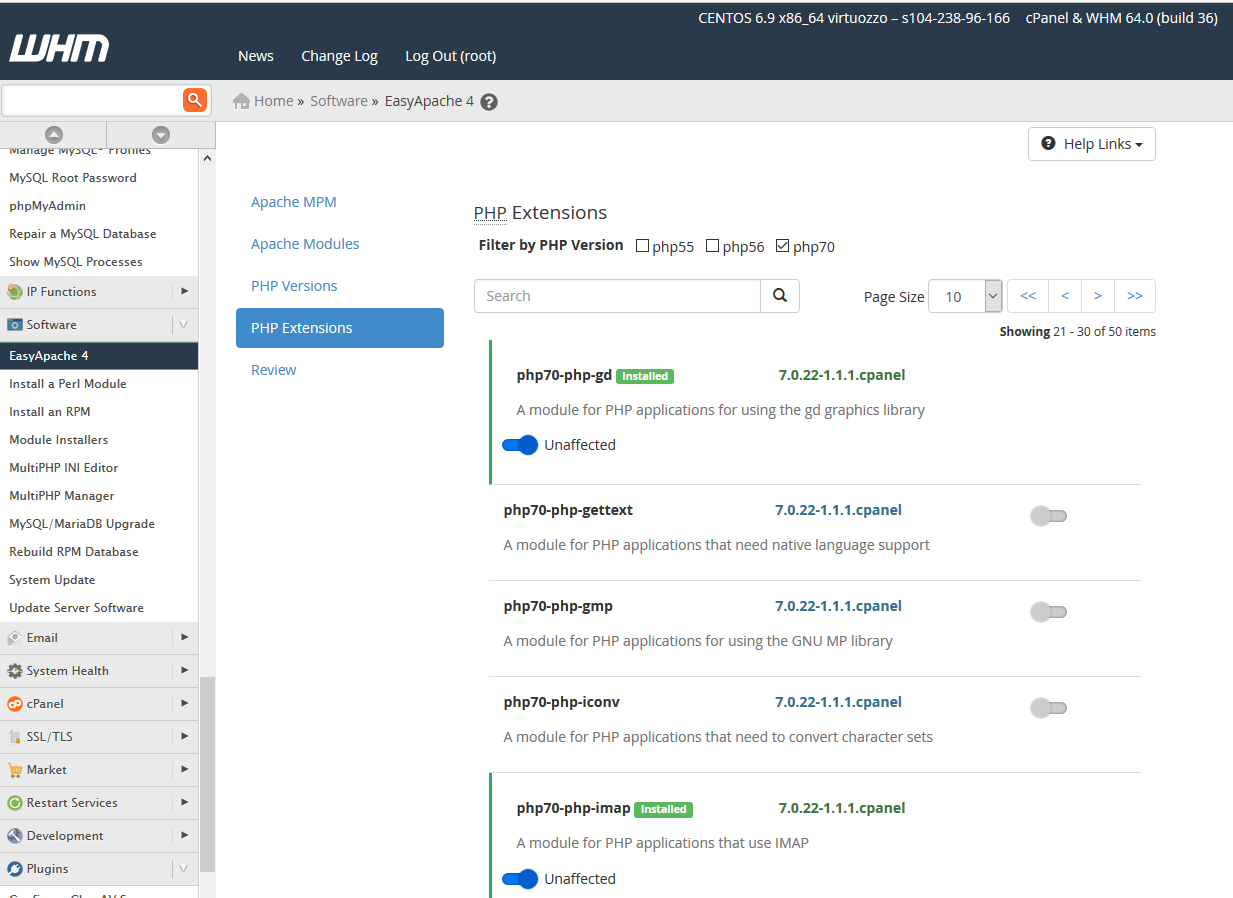Click the magnifier button beside extension search
Viewport: 1233px width, 898px height.
coord(780,296)
